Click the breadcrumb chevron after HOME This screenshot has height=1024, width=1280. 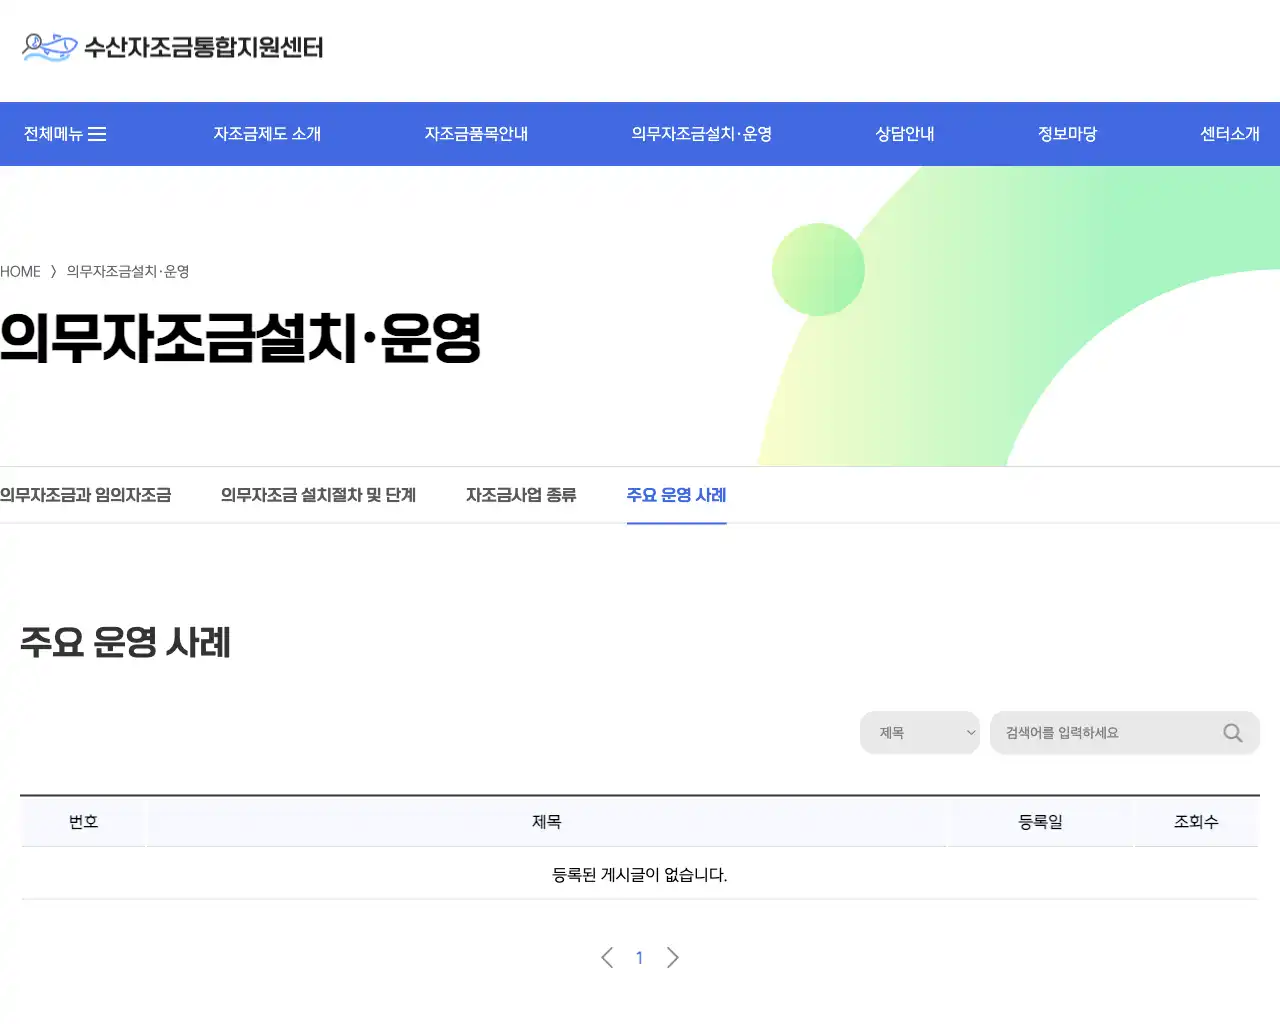pyautogui.click(x=53, y=271)
